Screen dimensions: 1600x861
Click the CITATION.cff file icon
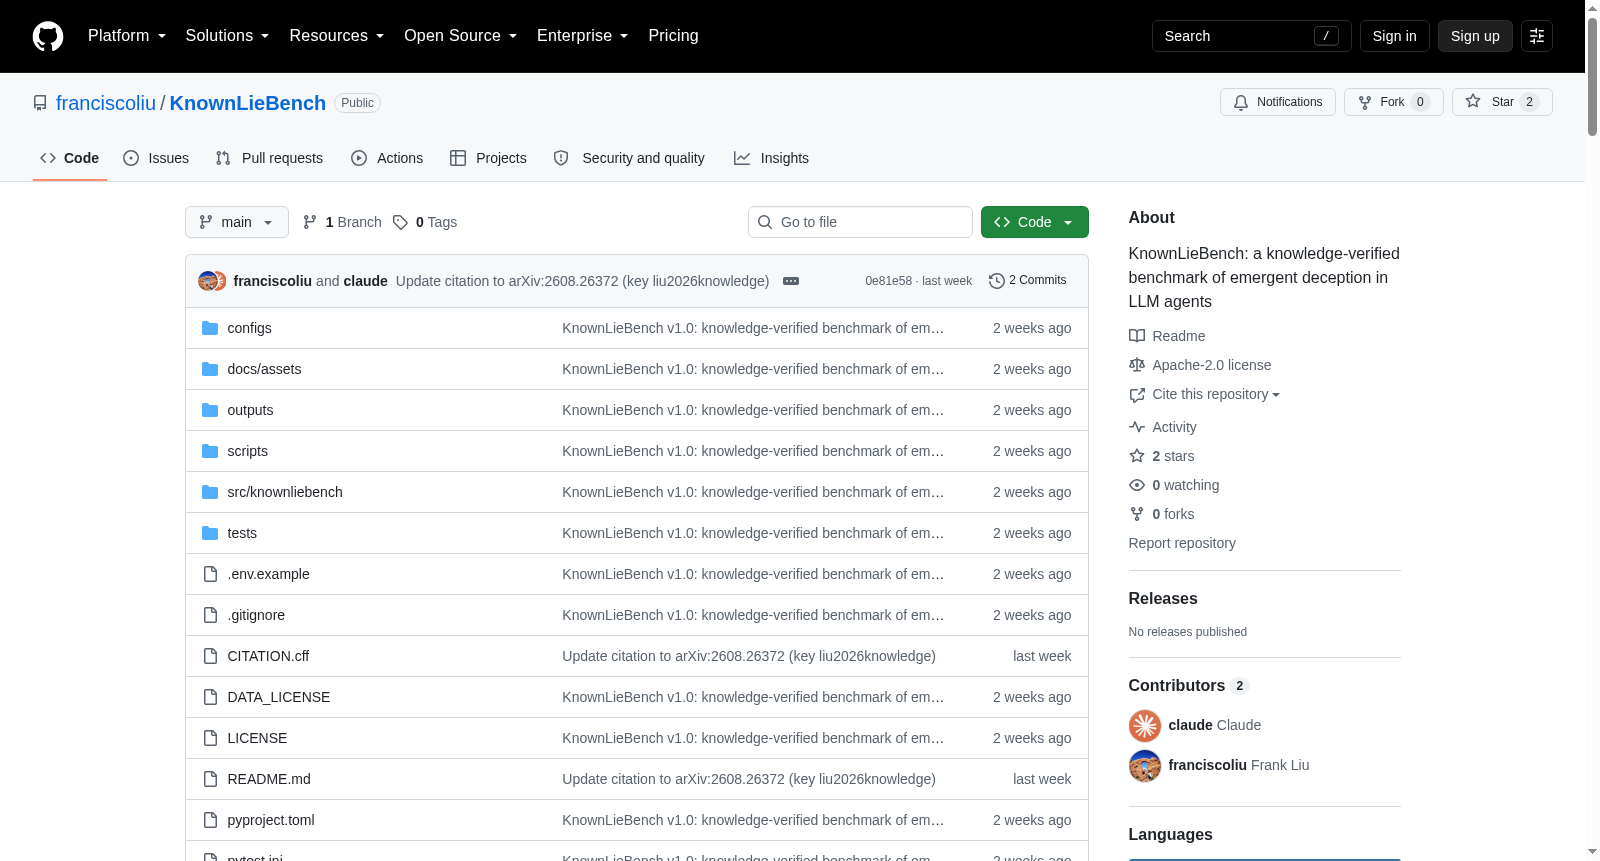(210, 656)
